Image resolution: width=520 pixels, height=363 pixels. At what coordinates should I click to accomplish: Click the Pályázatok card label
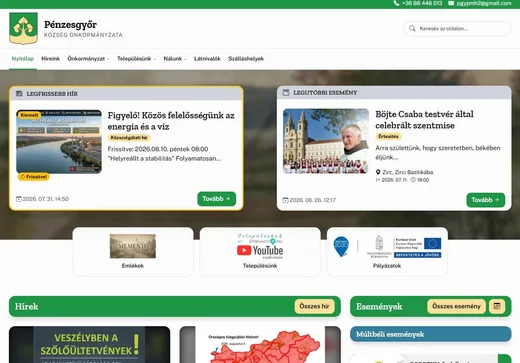pos(387,266)
